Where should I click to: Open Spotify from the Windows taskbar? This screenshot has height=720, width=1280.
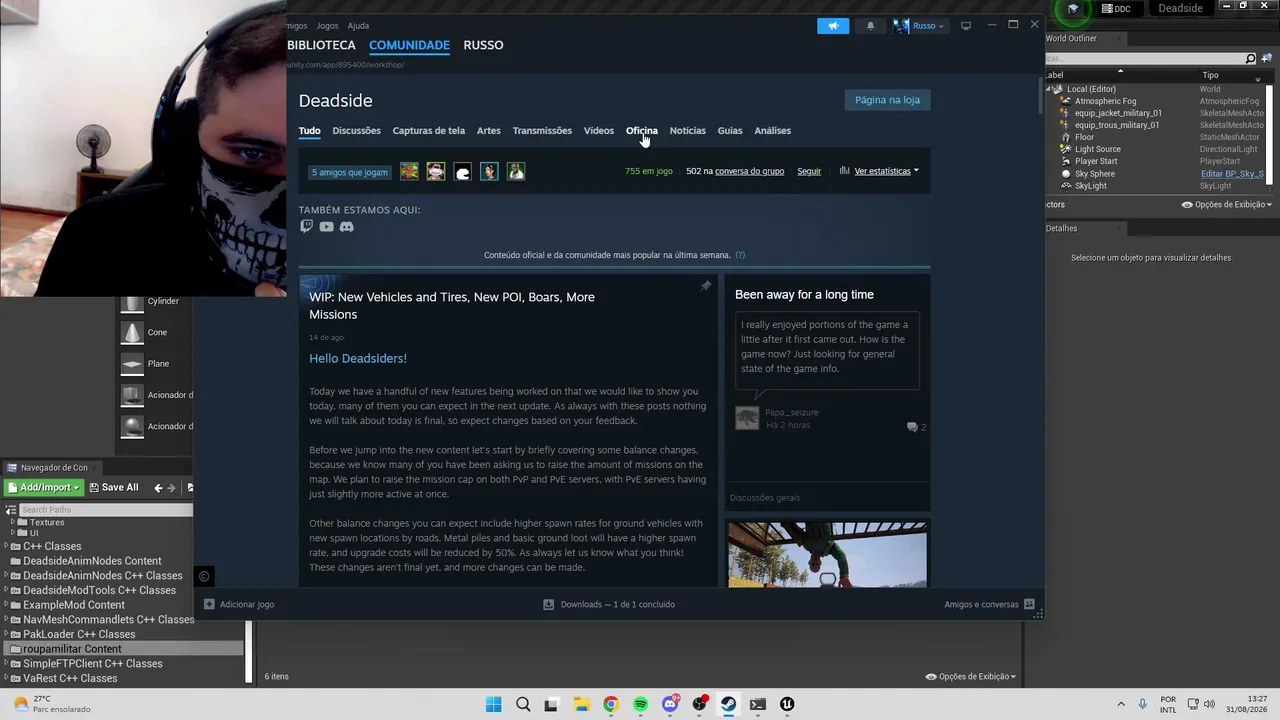tap(640, 704)
